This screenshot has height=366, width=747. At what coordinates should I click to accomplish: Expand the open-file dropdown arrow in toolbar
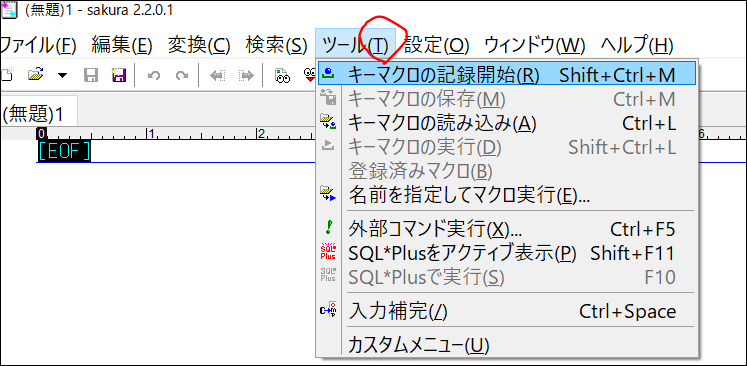(x=62, y=75)
